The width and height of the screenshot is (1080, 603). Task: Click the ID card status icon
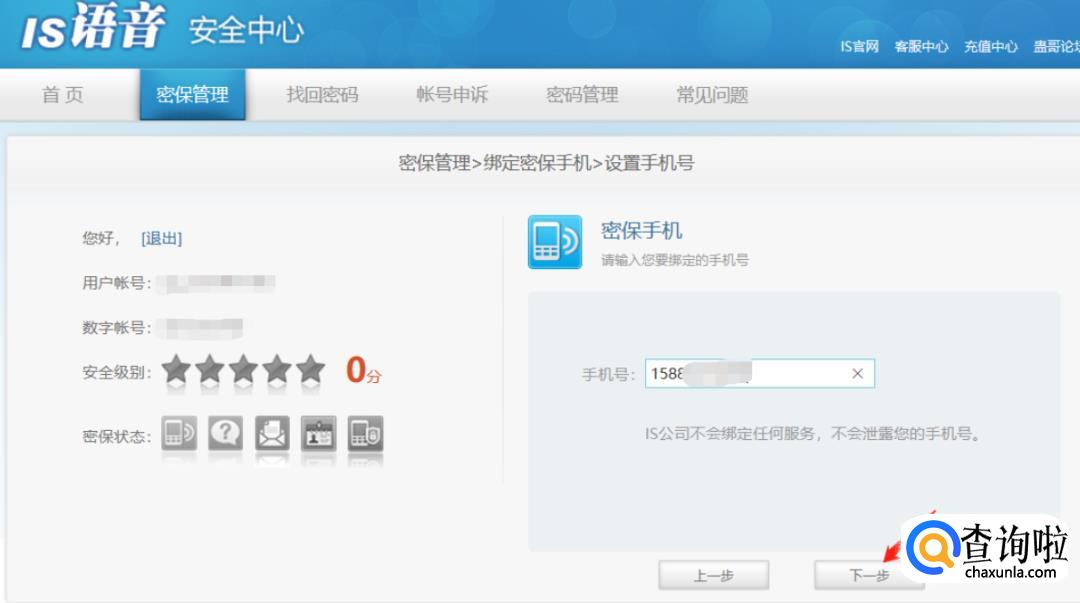(x=319, y=434)
